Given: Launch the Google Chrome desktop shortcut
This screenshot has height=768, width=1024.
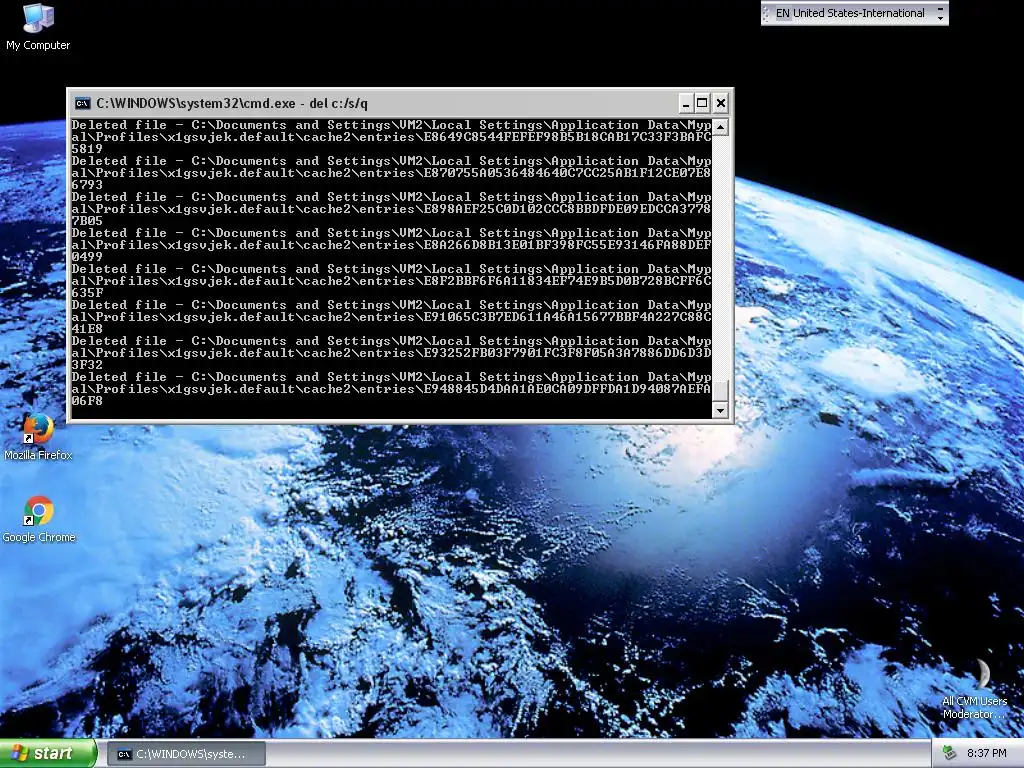Looking at the screenshot, I should pos(39,519).
